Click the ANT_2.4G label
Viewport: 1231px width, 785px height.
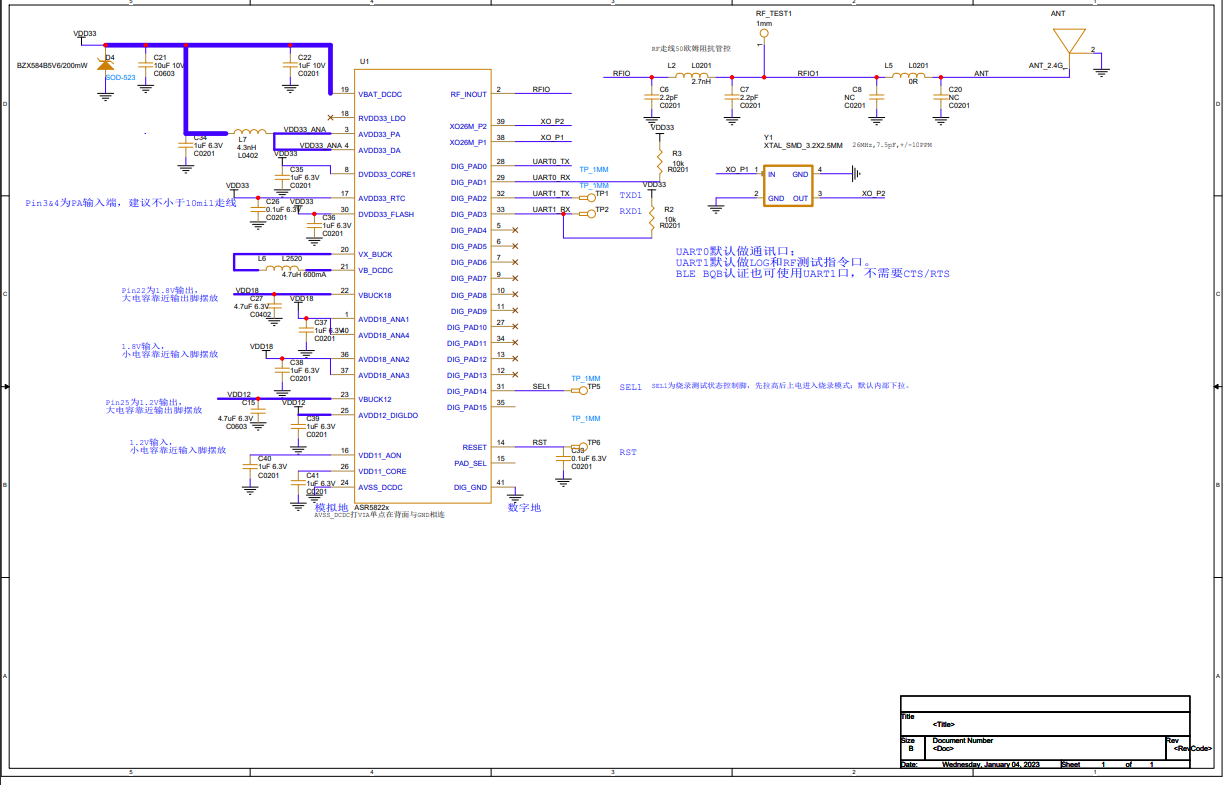click(x=1047, y=65)
